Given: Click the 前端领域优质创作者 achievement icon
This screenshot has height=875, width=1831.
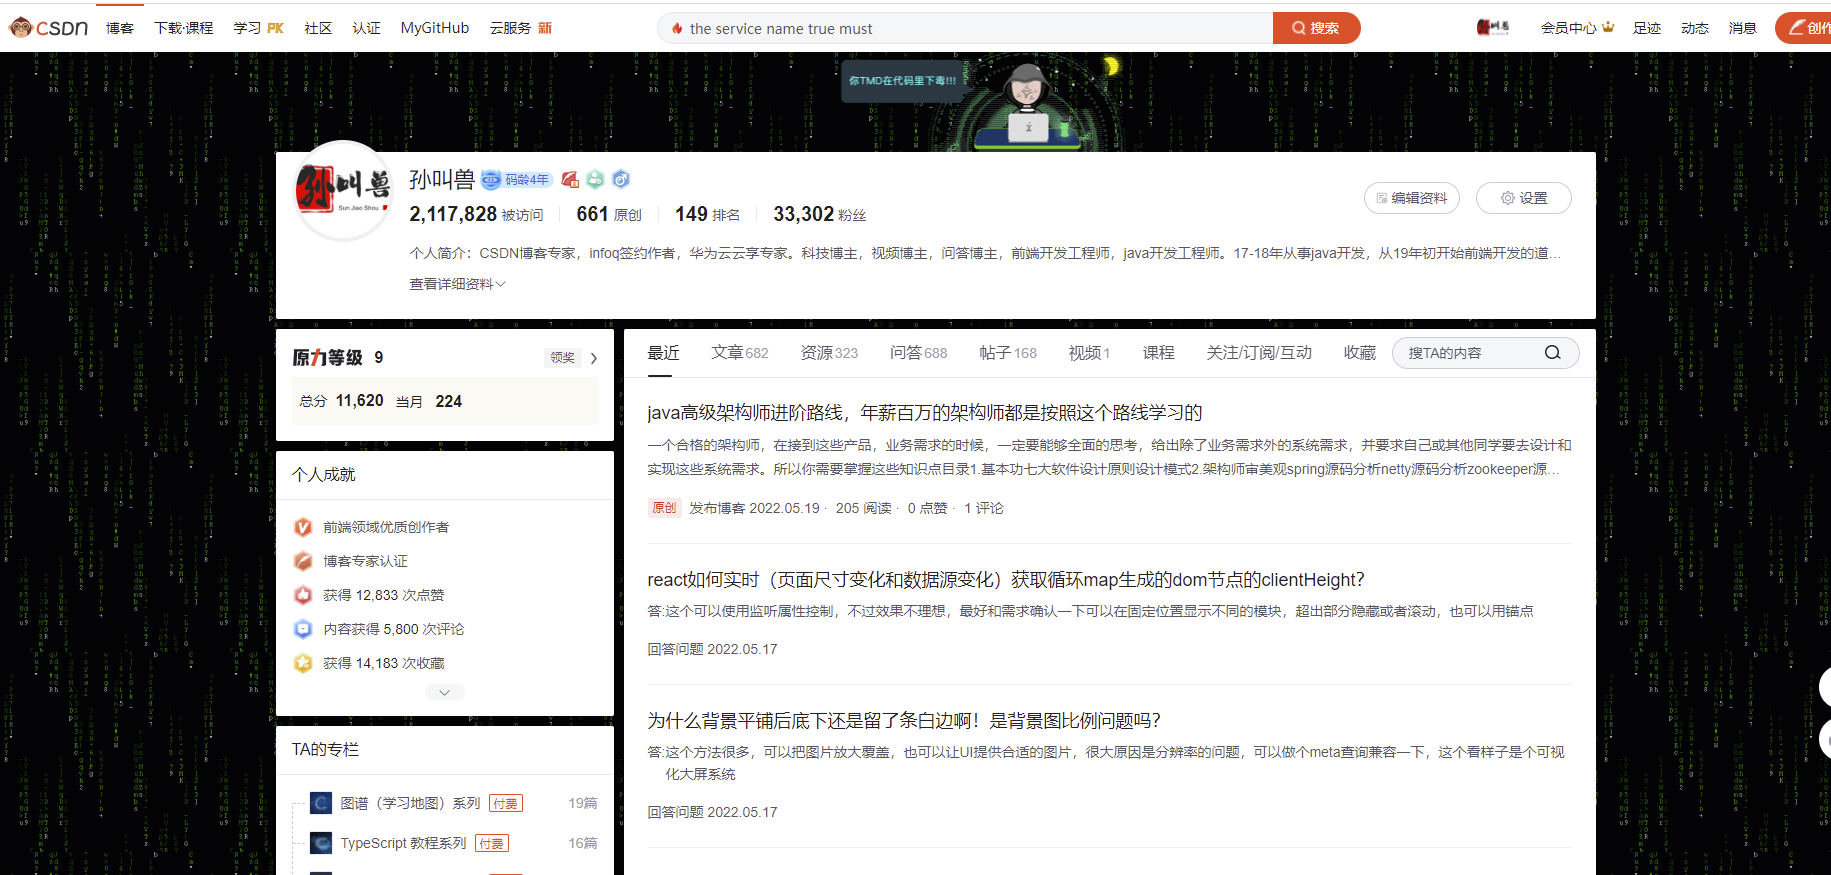Looking at the screenshot, I should [303, 527].
